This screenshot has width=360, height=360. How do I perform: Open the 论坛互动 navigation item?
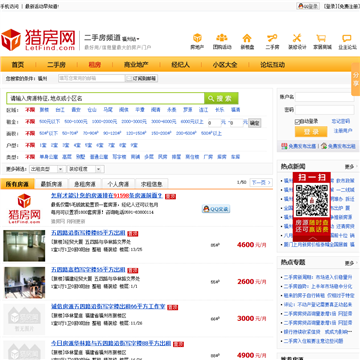273,65
